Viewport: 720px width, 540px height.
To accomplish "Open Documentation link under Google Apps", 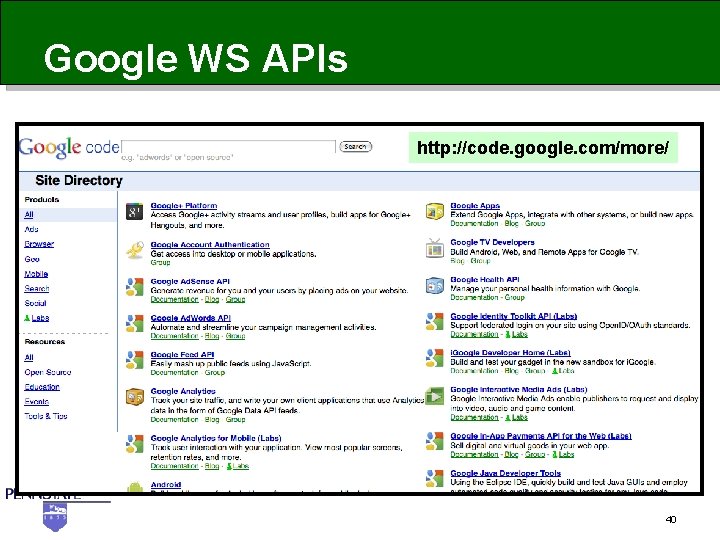I will coord(474,223).
